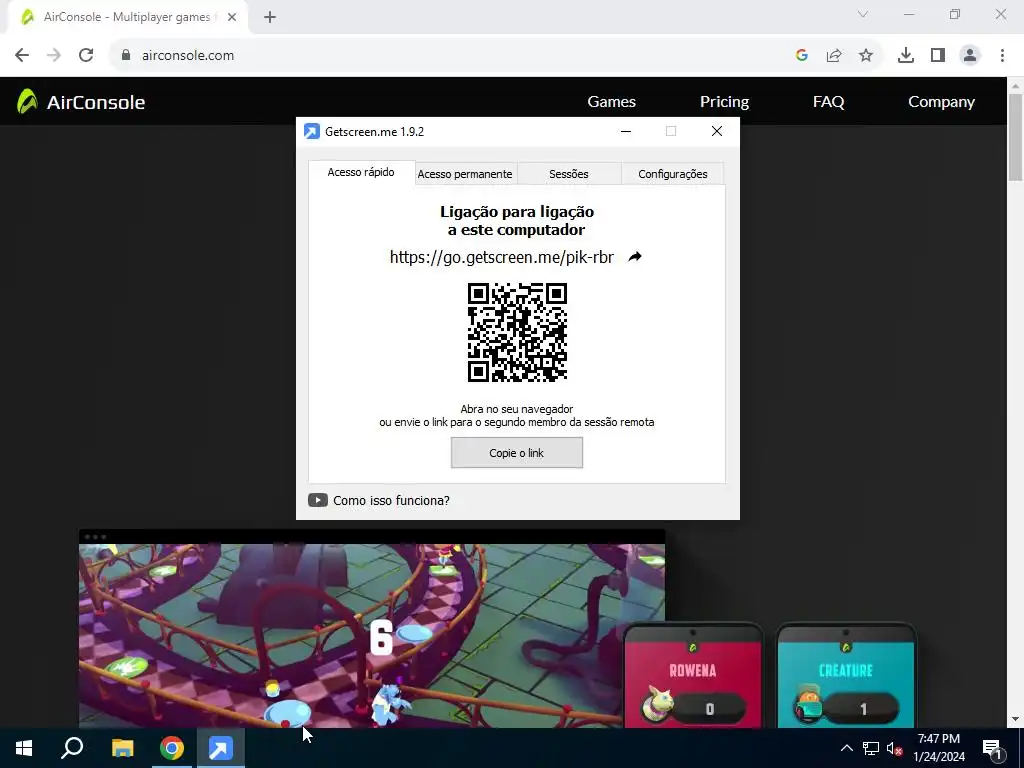Open the Chrome three-dot menu
Viewport: 1024px width, 768px height.
click(x=1002, y=55)
